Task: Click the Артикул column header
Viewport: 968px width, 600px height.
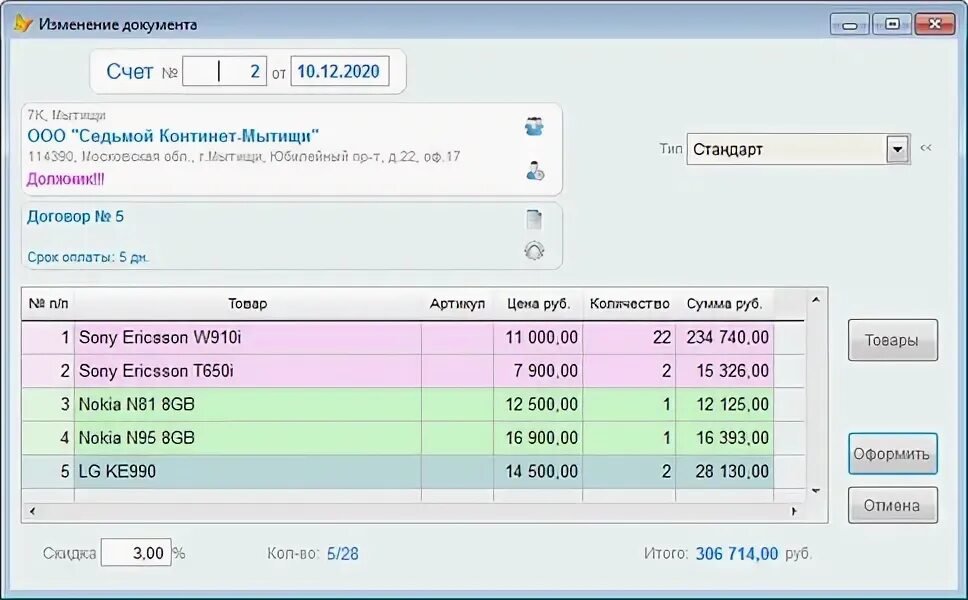Action: coord(457,304)
